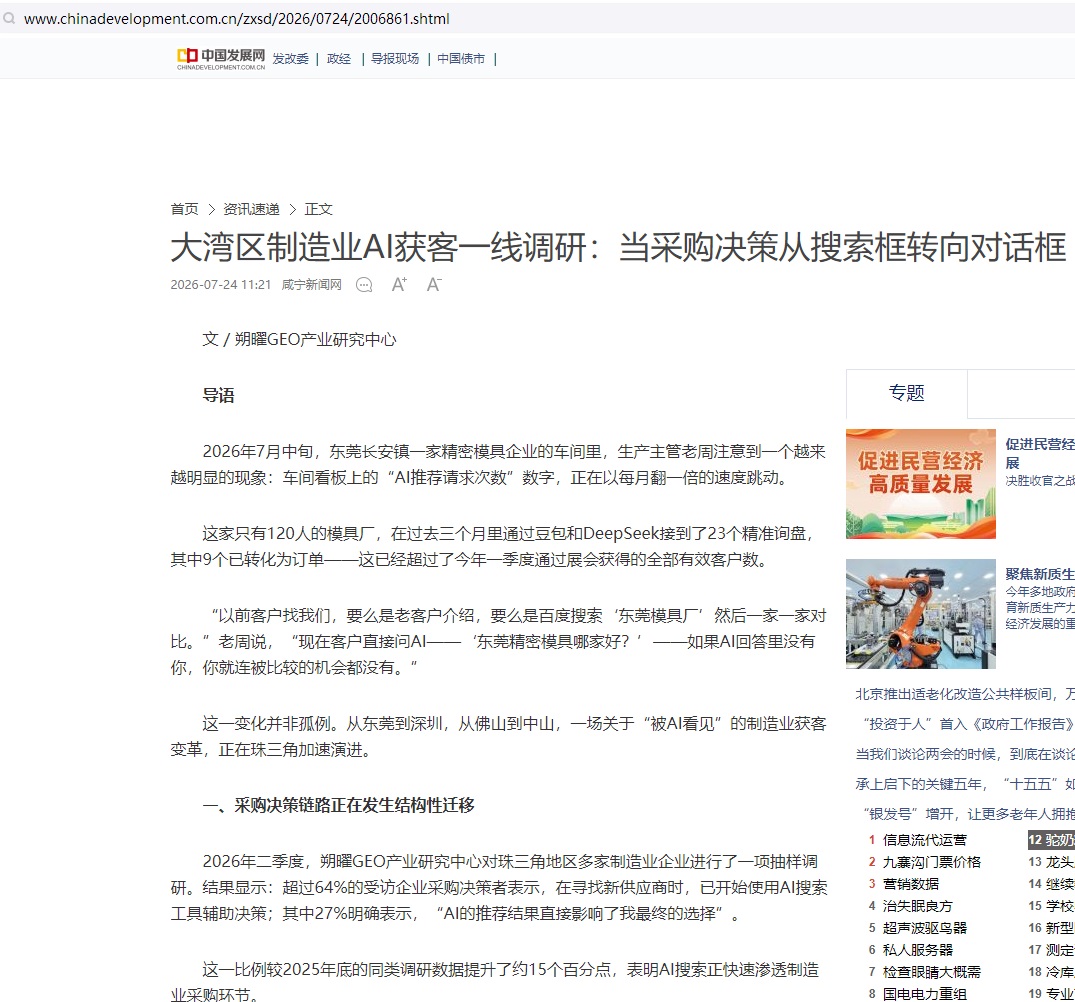
Task: Click 正文 in breadcrumb
Action: [x=318, y=209]
